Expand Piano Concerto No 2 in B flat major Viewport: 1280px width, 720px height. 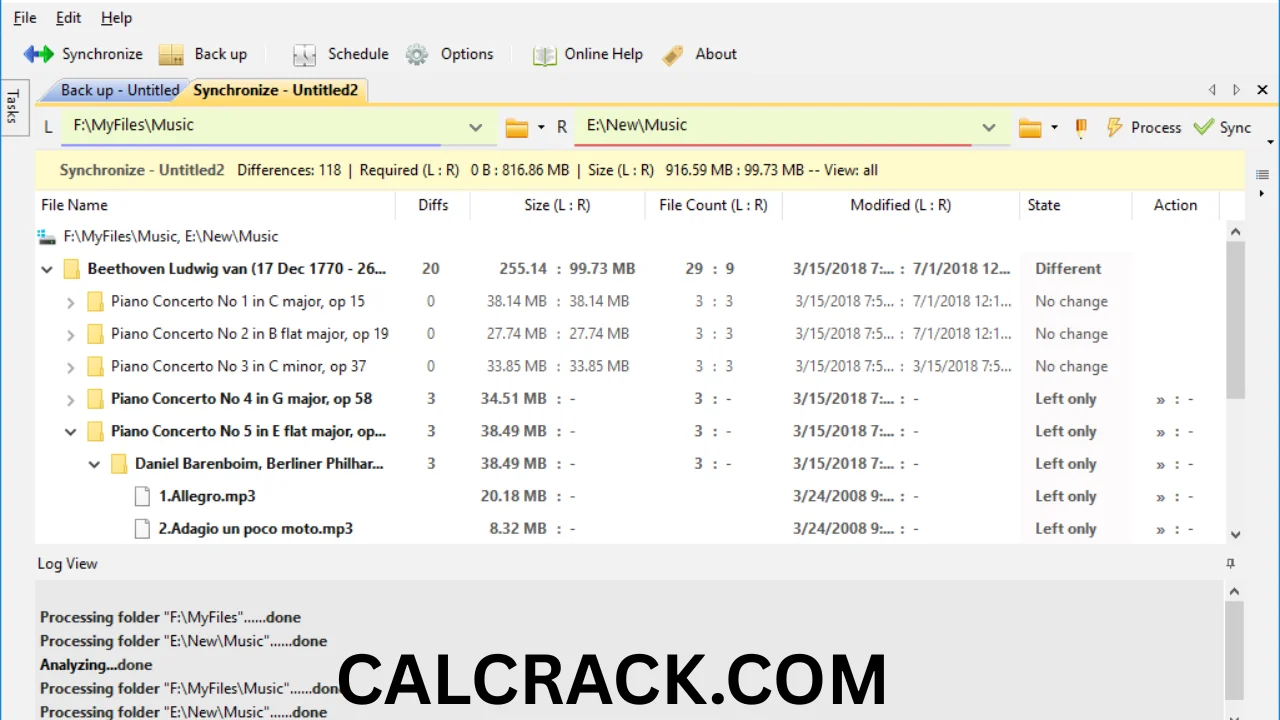(x=70, y=334)
